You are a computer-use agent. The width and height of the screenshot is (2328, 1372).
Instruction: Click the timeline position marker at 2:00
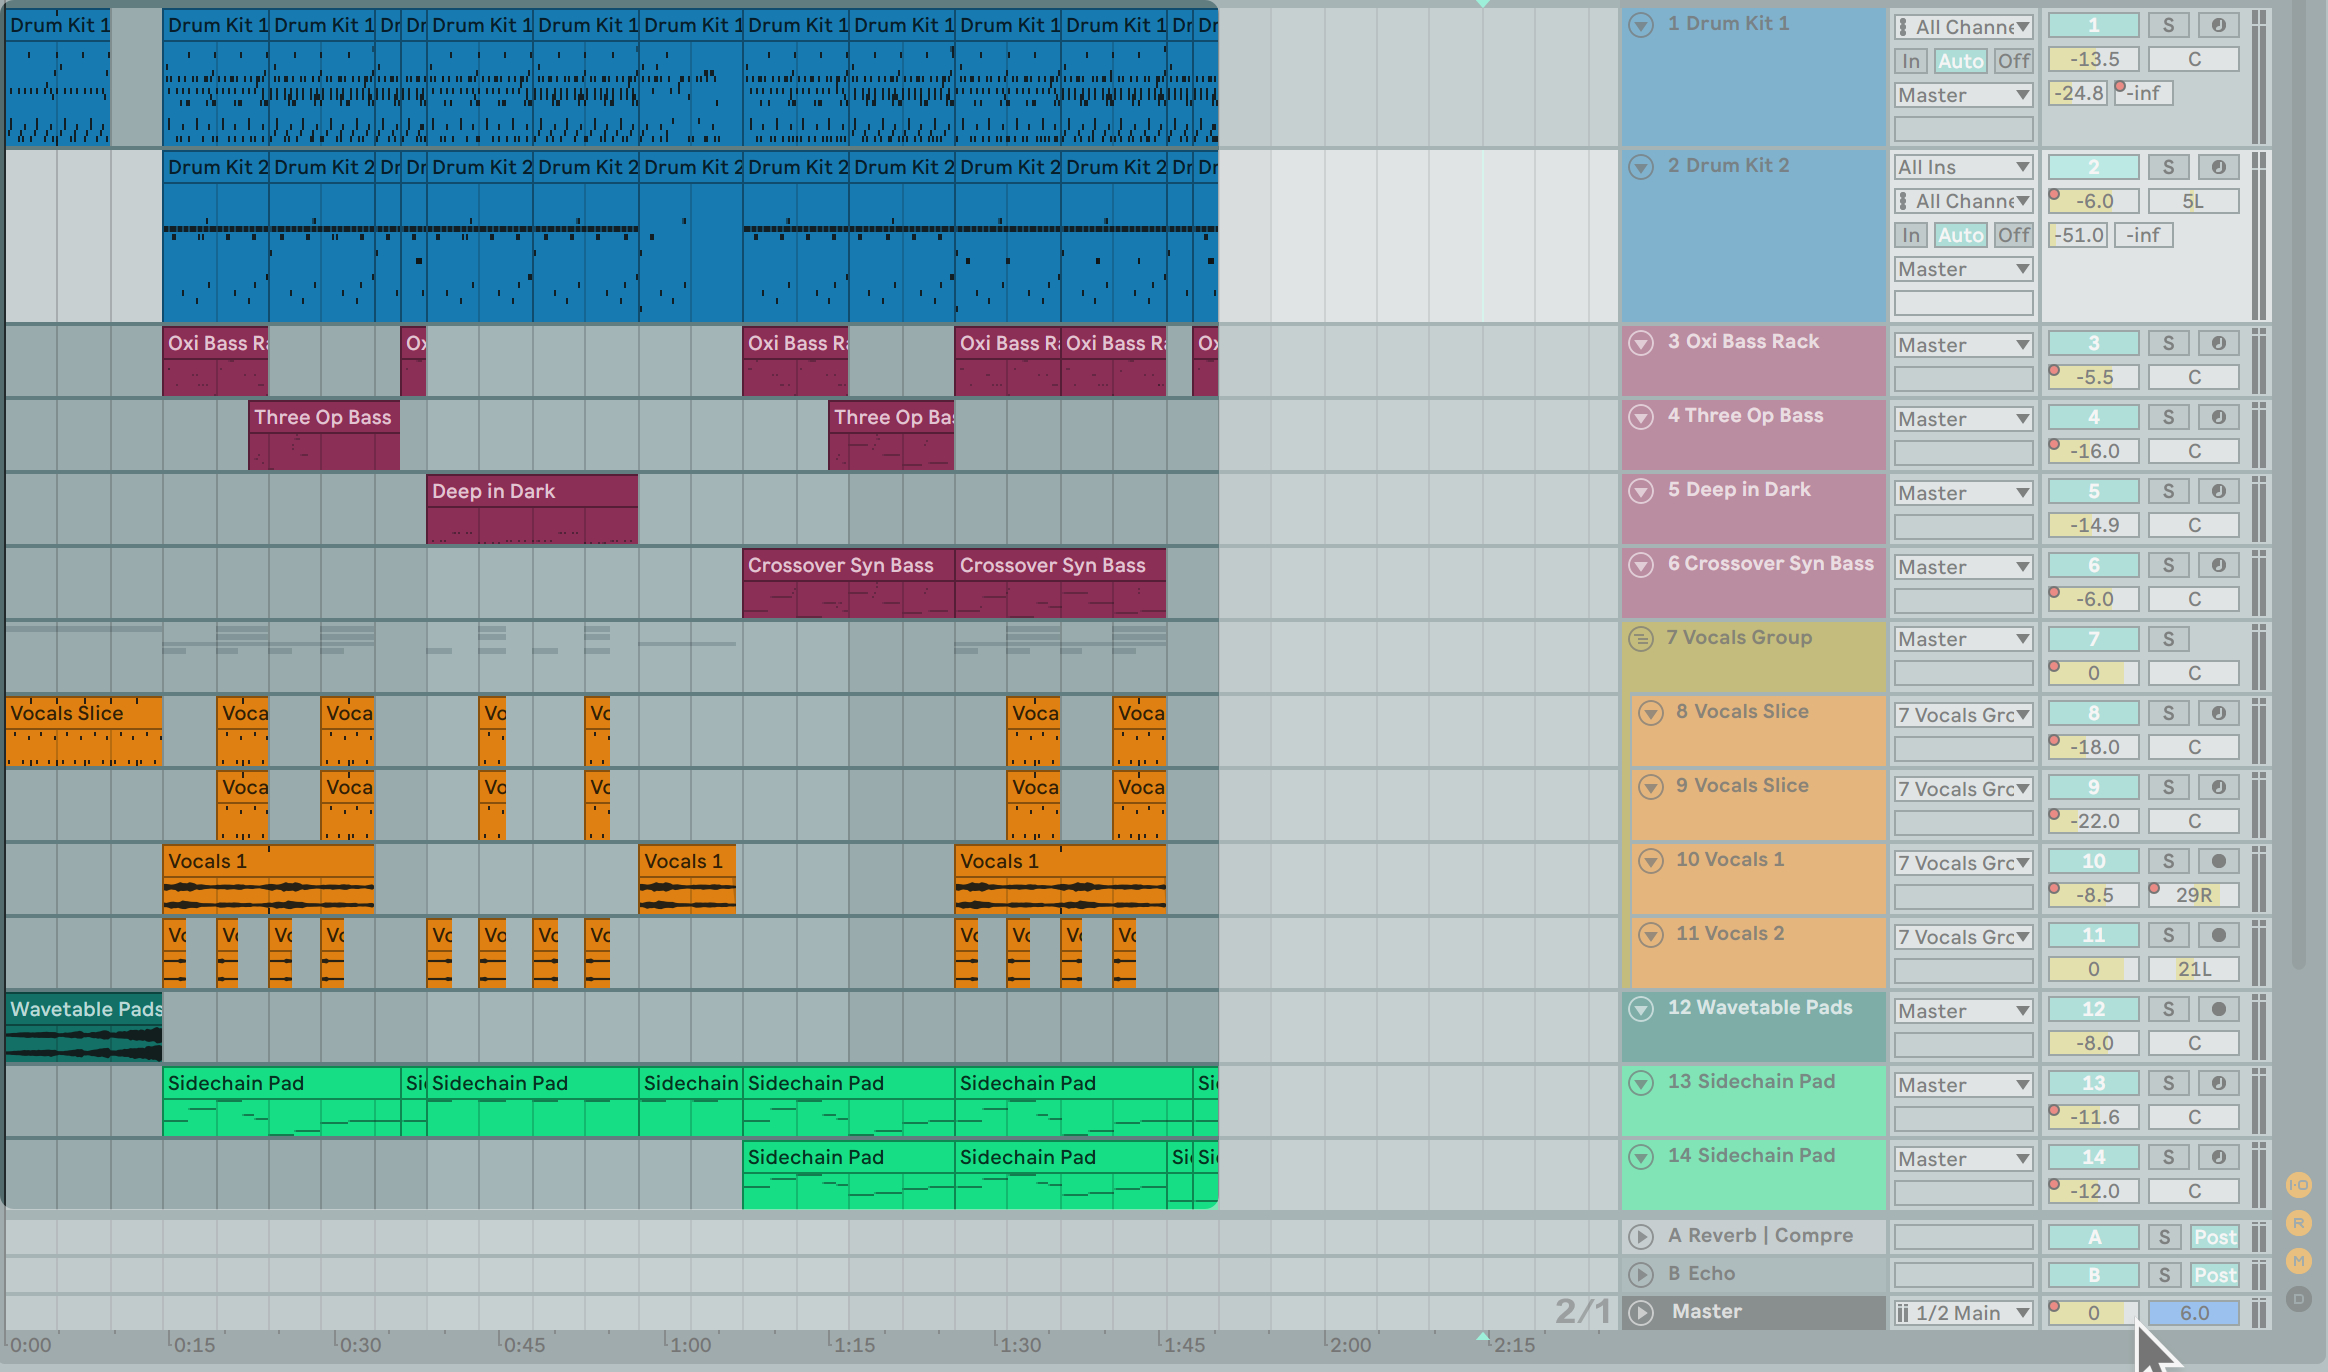[x=1324, y=1346]
